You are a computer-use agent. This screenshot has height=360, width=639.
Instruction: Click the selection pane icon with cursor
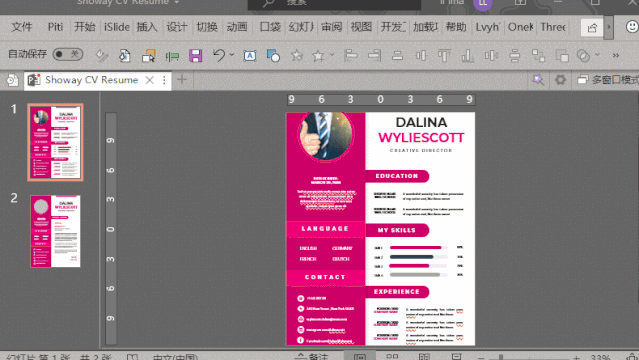[148, 55]
